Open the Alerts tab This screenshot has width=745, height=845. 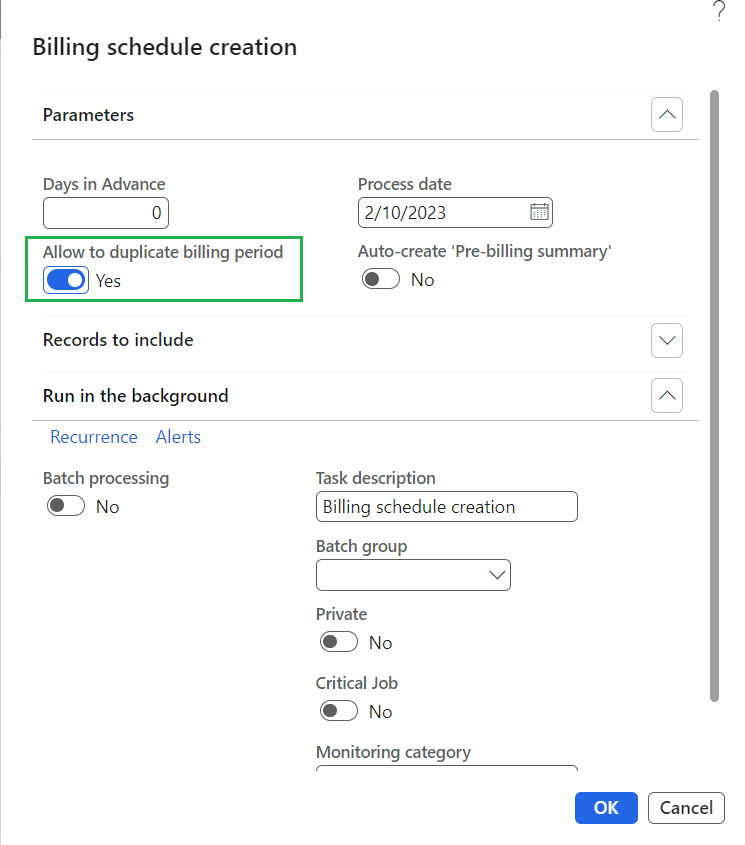[x=178, y=437]
